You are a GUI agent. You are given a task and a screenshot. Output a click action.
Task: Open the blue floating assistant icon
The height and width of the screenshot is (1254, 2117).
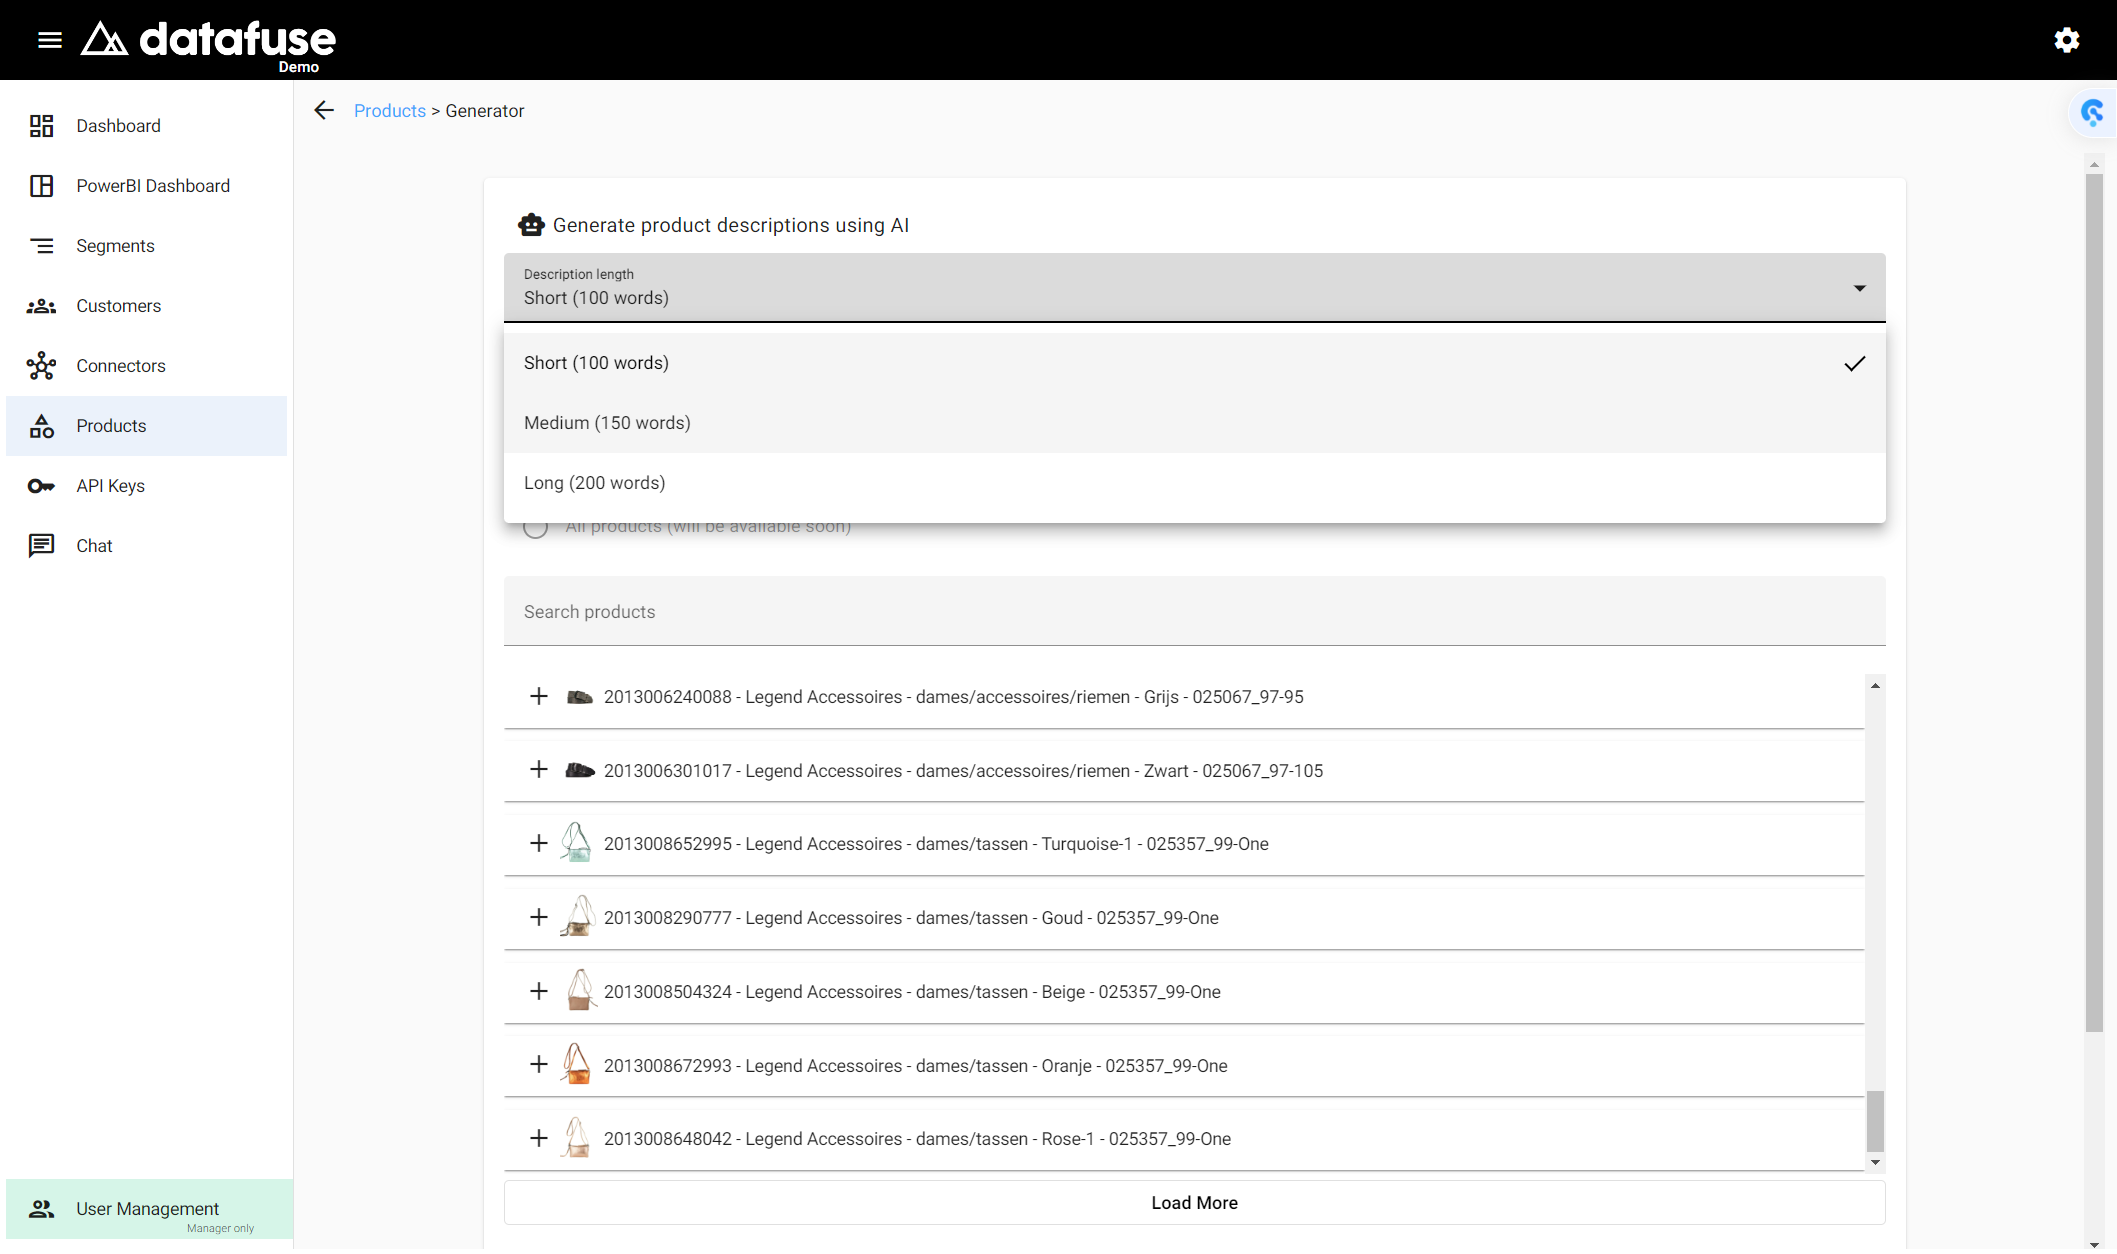coord(2092,112)
